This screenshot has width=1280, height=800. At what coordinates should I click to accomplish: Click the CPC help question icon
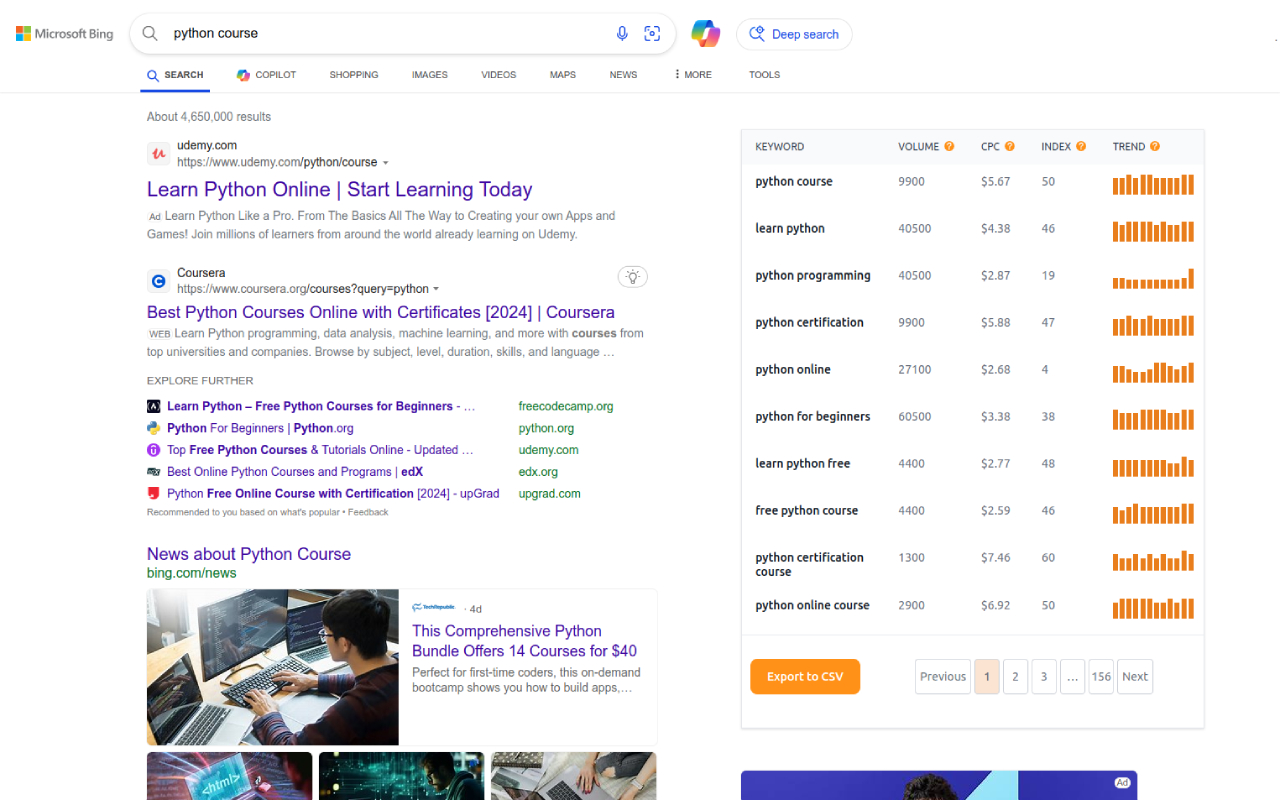[1010, 147]
